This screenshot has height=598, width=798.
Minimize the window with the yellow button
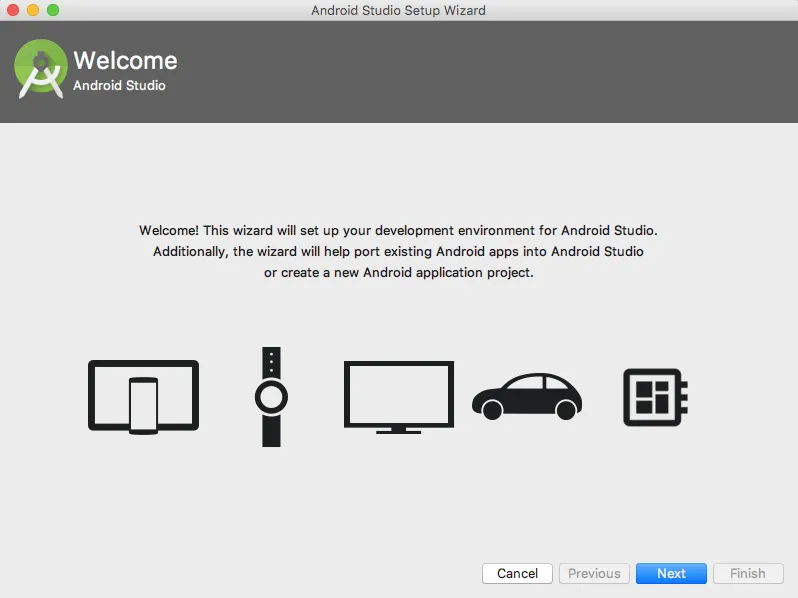[33, 10]
